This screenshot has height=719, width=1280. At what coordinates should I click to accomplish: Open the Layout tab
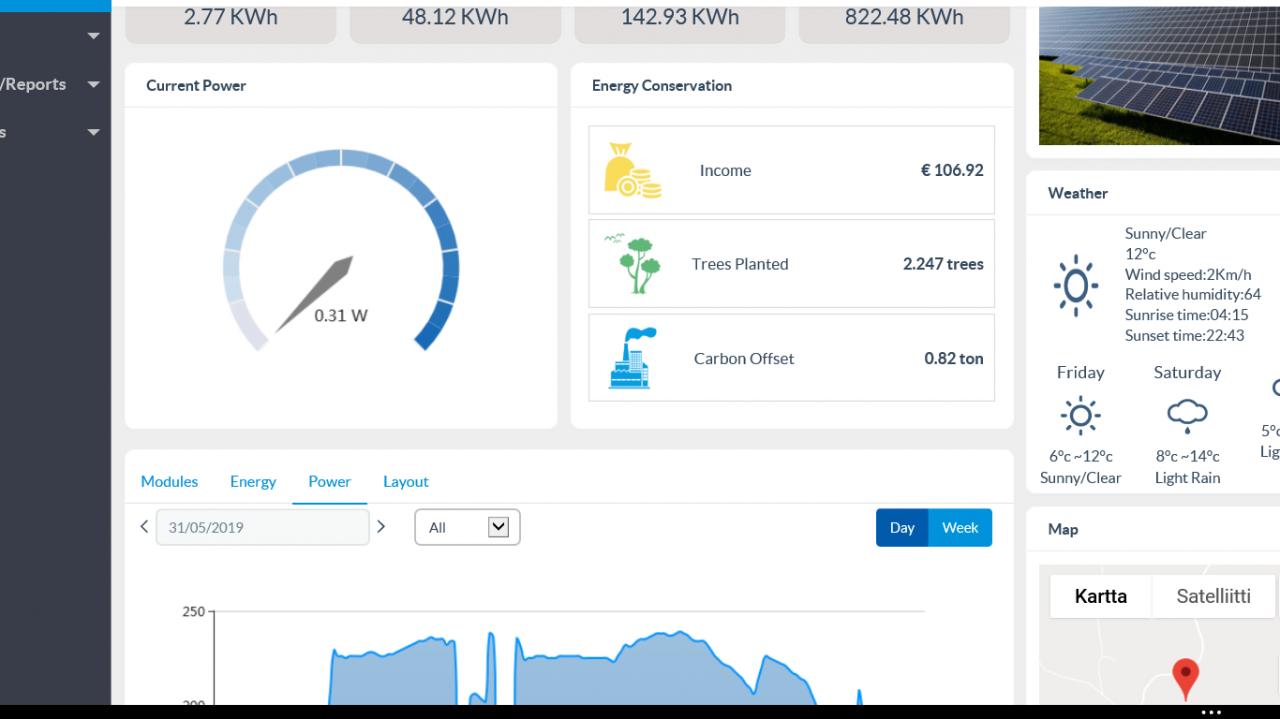coord(405,481)
